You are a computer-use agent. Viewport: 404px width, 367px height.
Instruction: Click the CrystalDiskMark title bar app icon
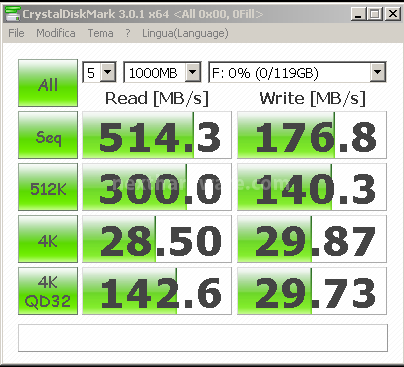point(13,14)
